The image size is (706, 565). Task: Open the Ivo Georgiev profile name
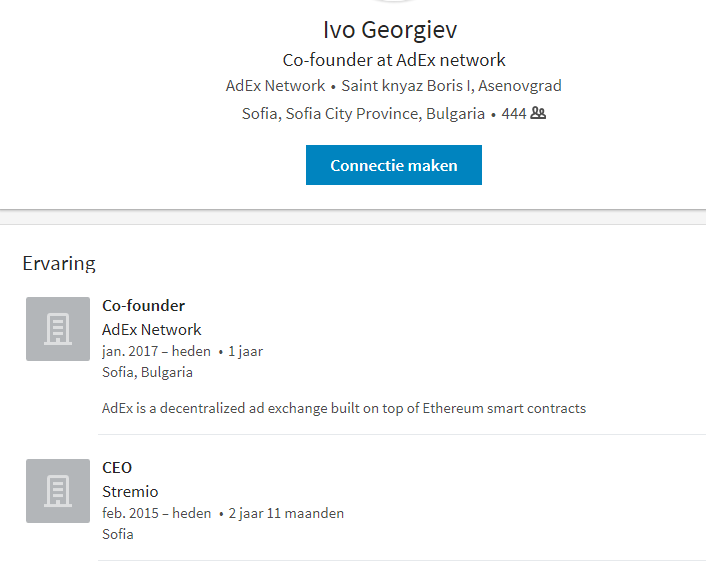tap(390, 30)
